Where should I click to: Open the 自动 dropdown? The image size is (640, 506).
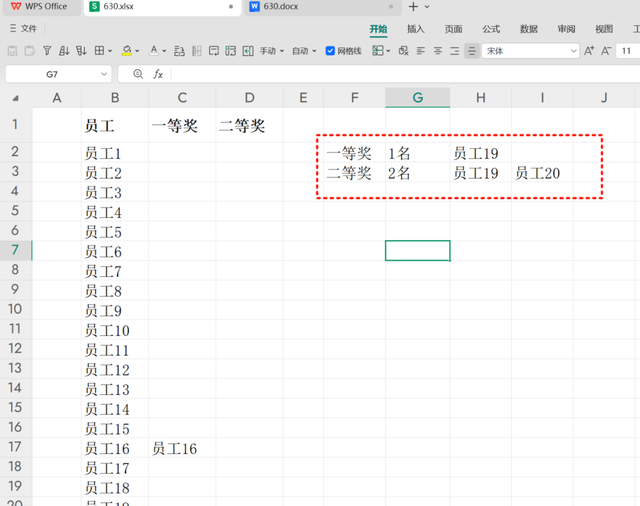click(304, 51)
